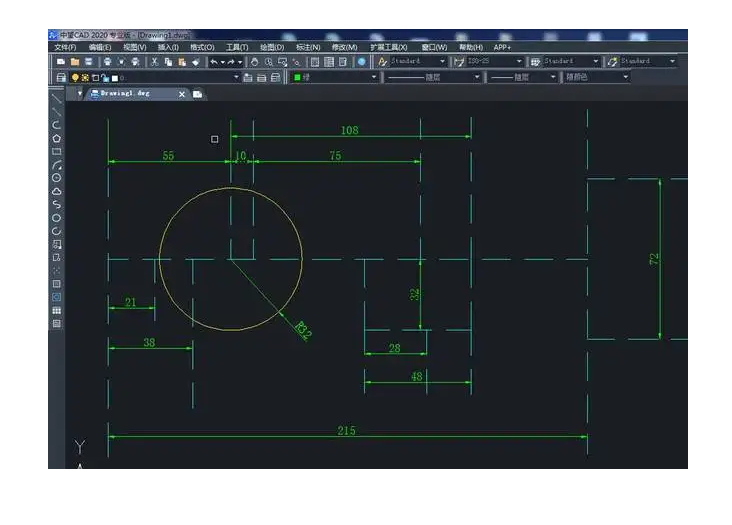The image size is (732, 525).
Task: Select the Rectangle draw tool
Action: 57,151
